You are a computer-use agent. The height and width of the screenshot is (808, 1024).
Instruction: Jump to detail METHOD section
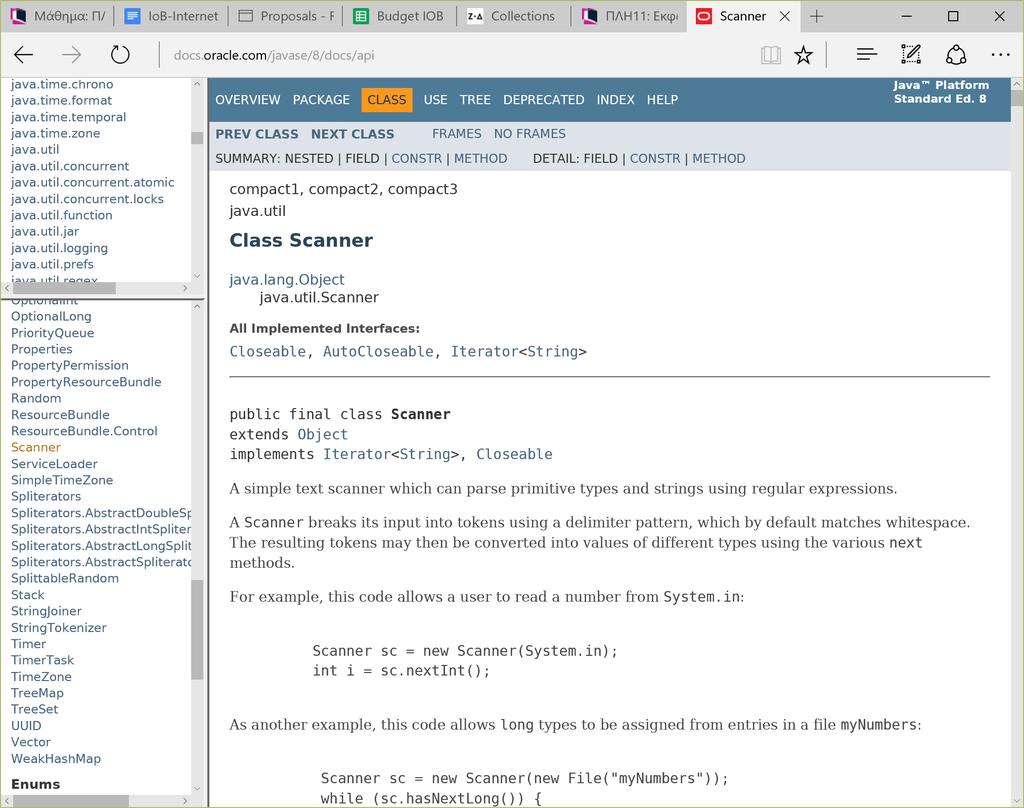718,159
